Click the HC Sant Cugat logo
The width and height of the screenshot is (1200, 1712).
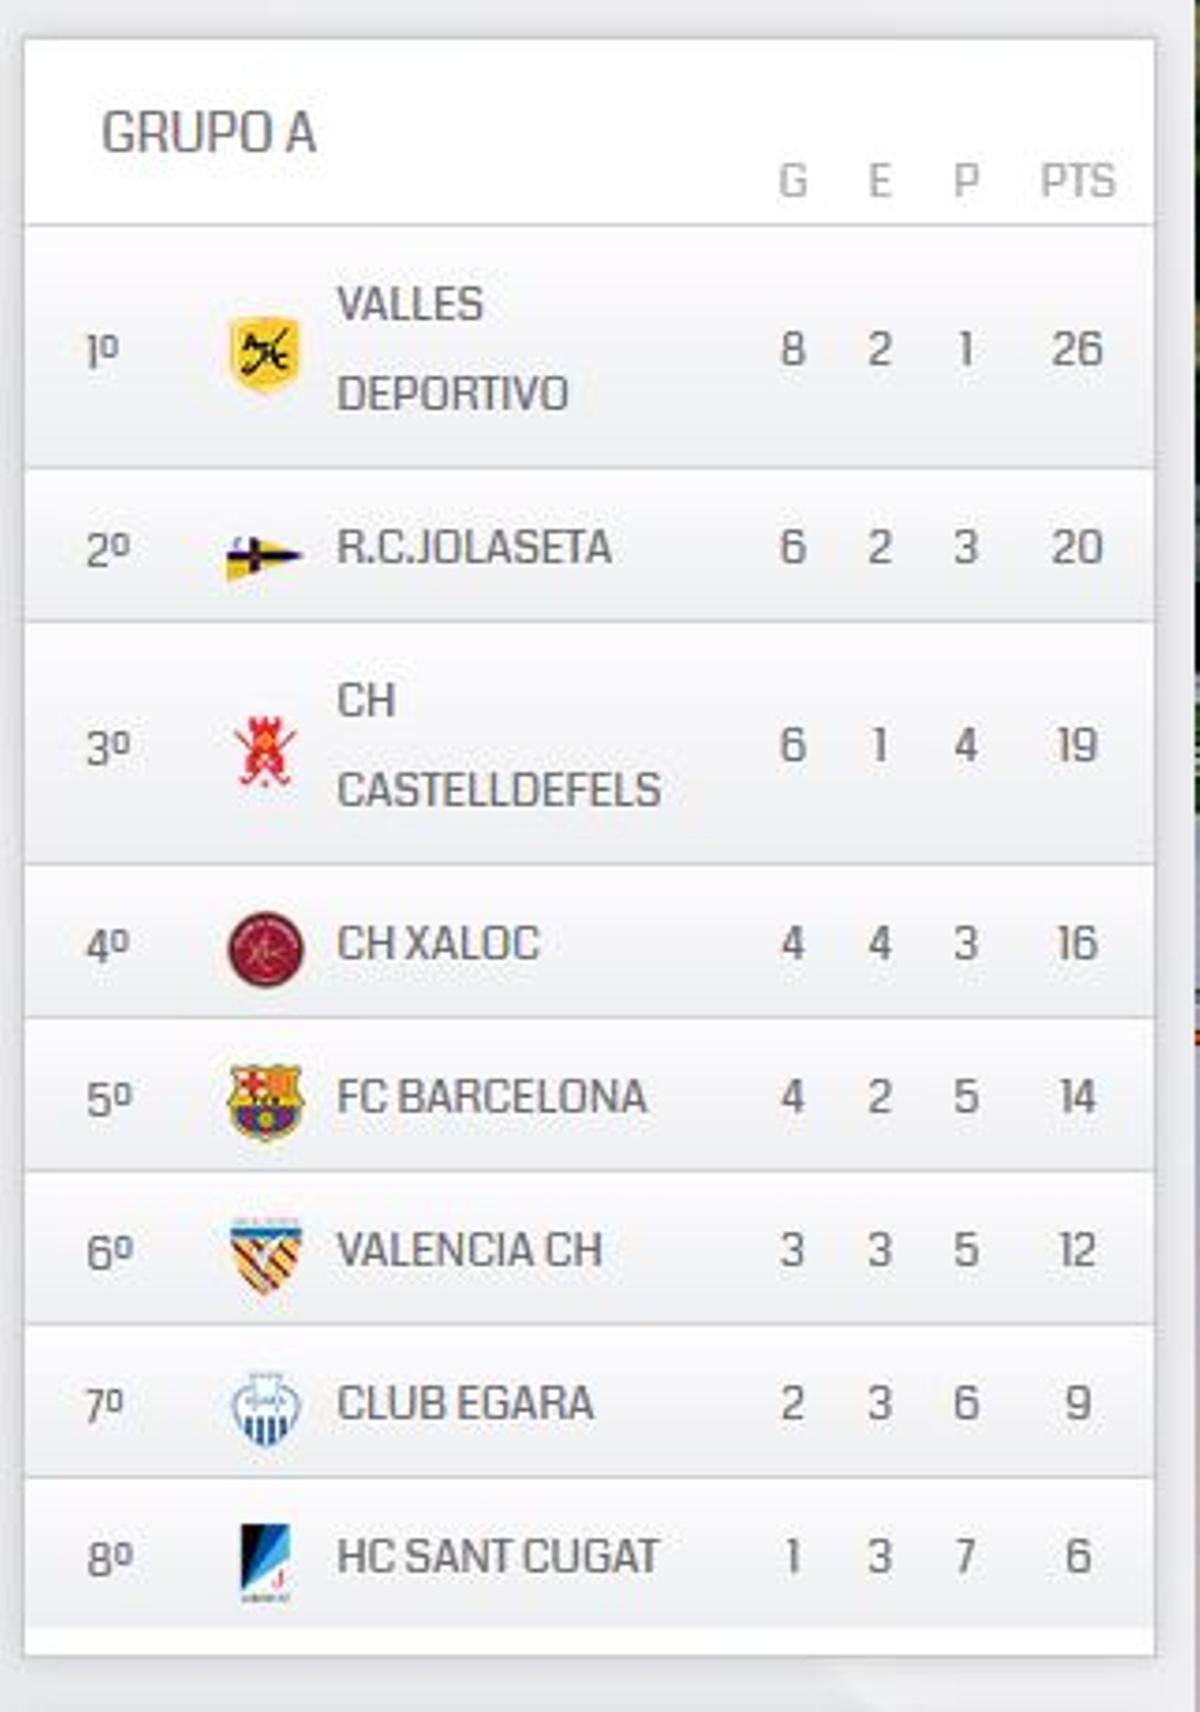[262, 1556]
